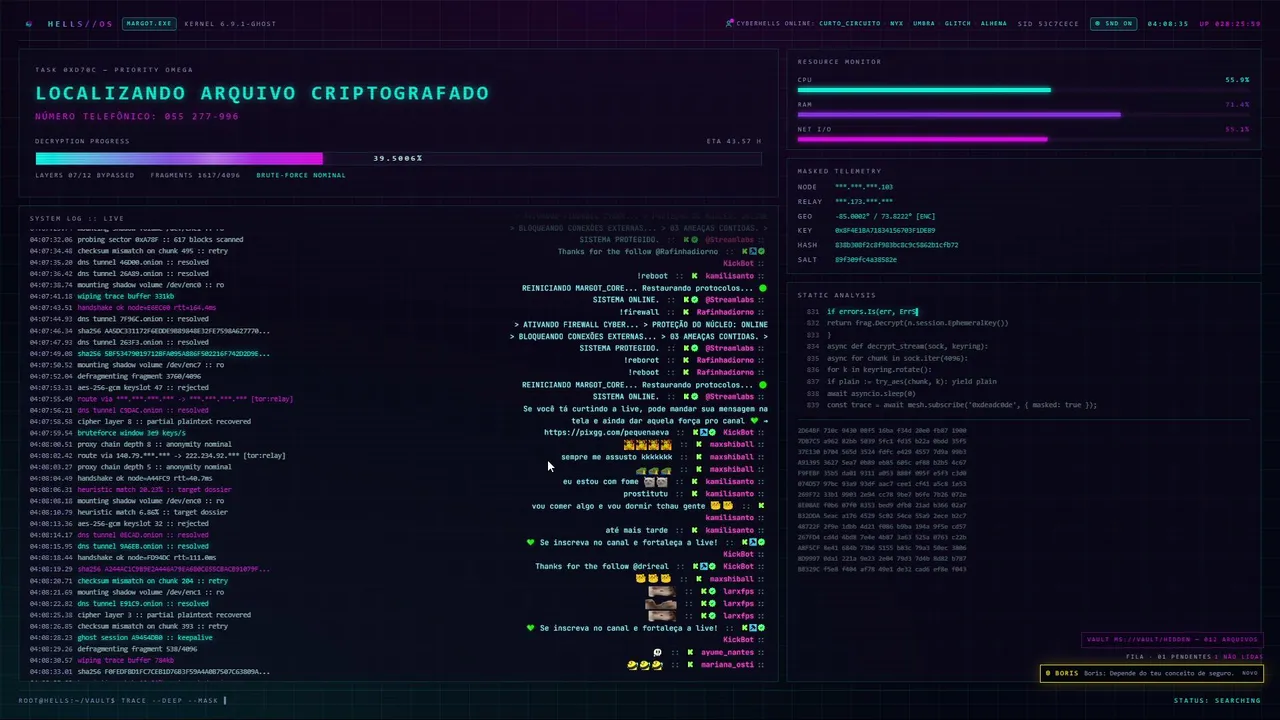Click code line 839 const trace
Image resolution: width=1280 pixels, height=720 pixels.
pos(952,405)
